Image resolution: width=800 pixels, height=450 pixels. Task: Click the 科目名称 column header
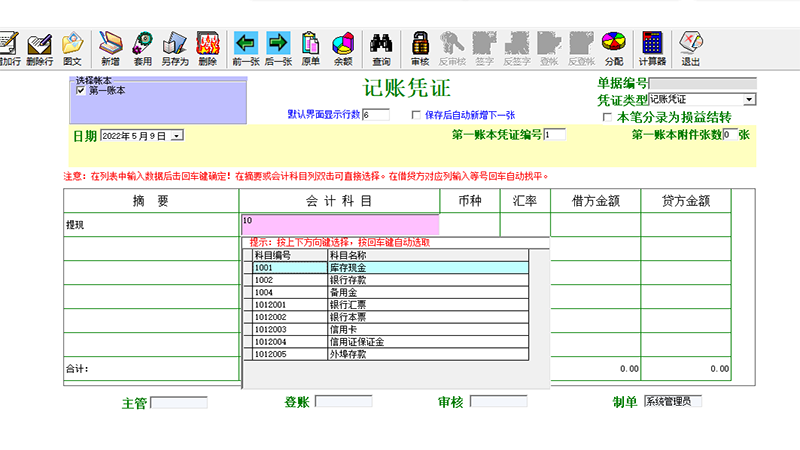pos(428,256)
